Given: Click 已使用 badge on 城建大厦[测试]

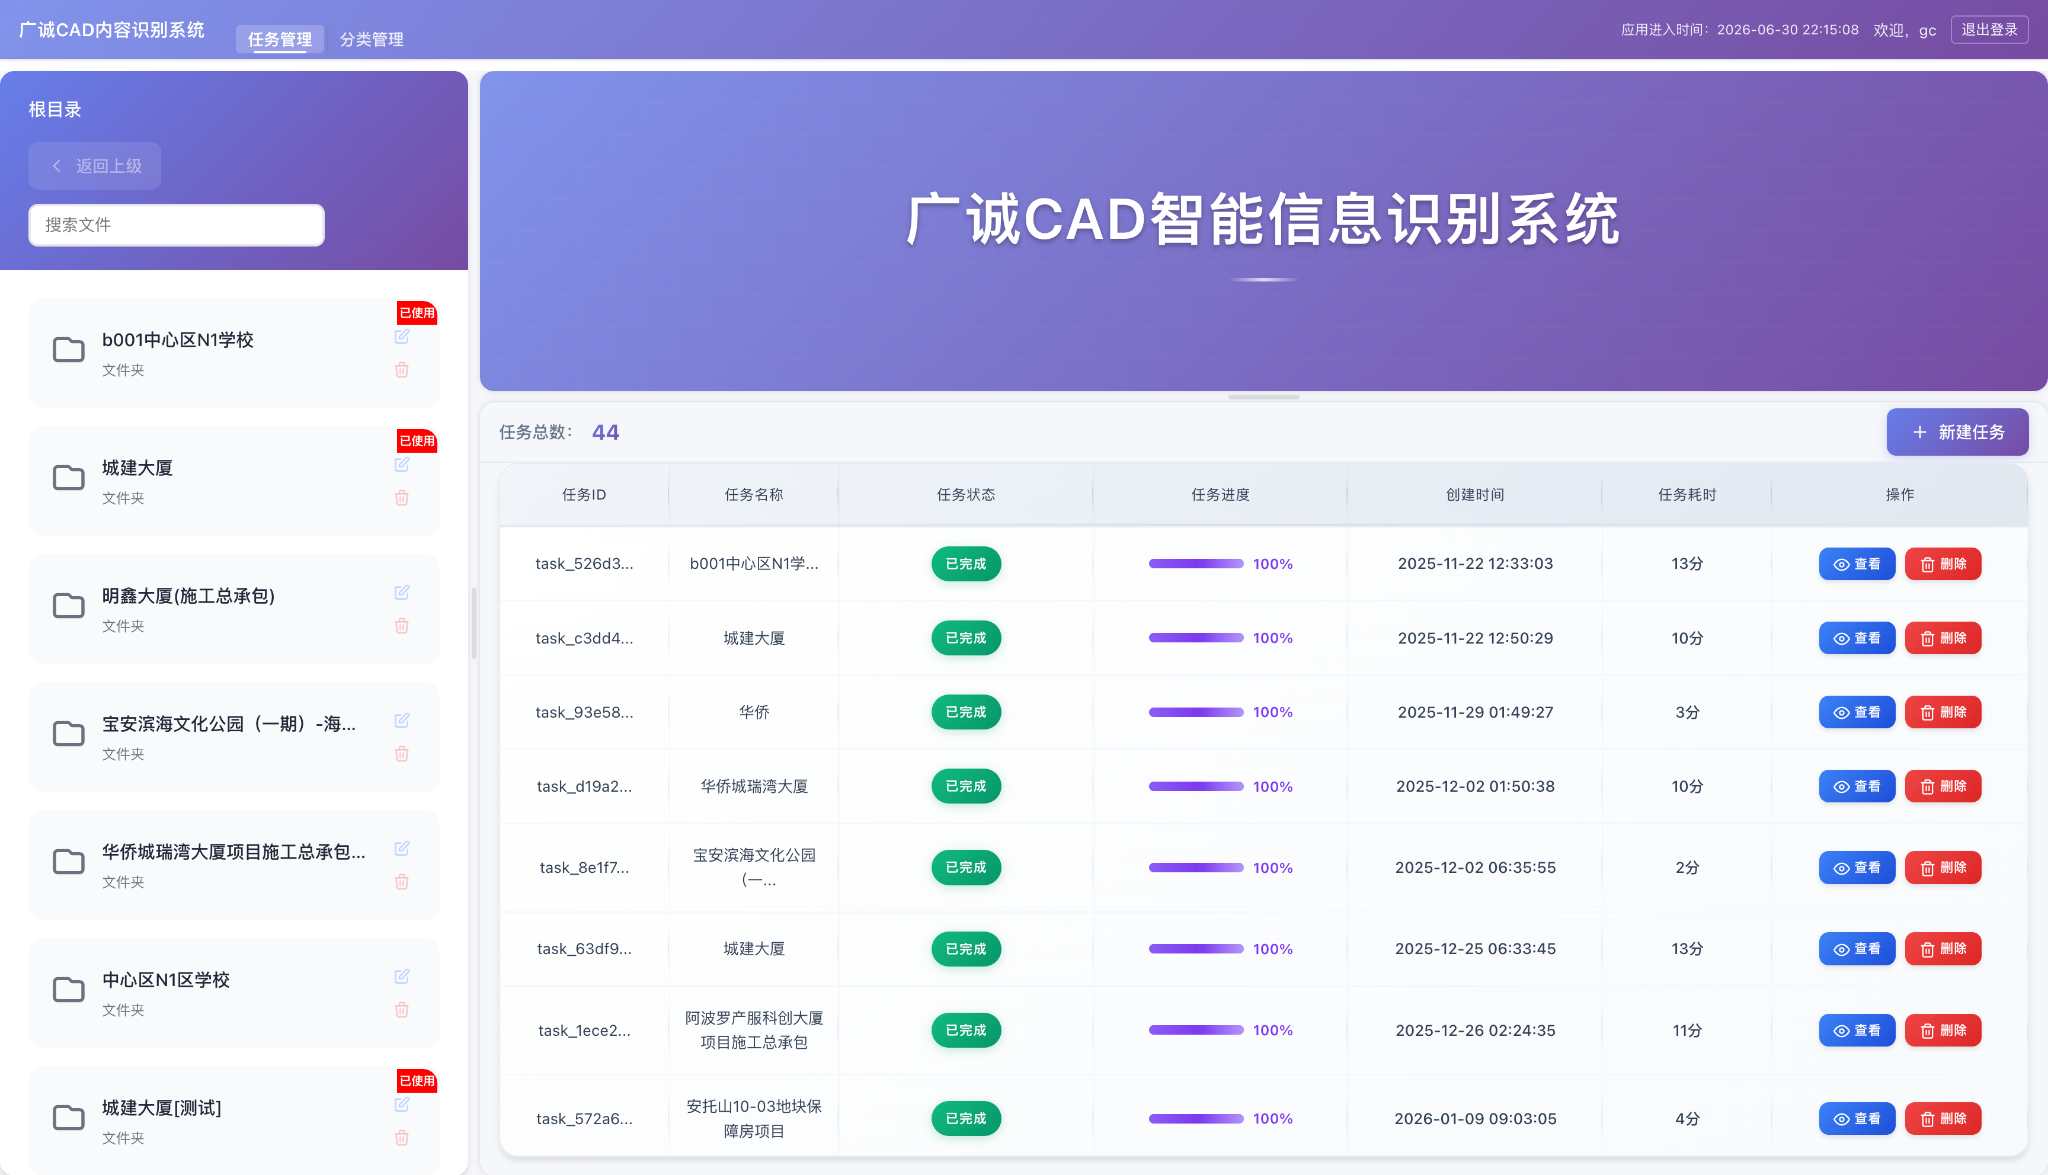Looking at the screenshot, I should pyautogui.click(x=417, y=1080).
